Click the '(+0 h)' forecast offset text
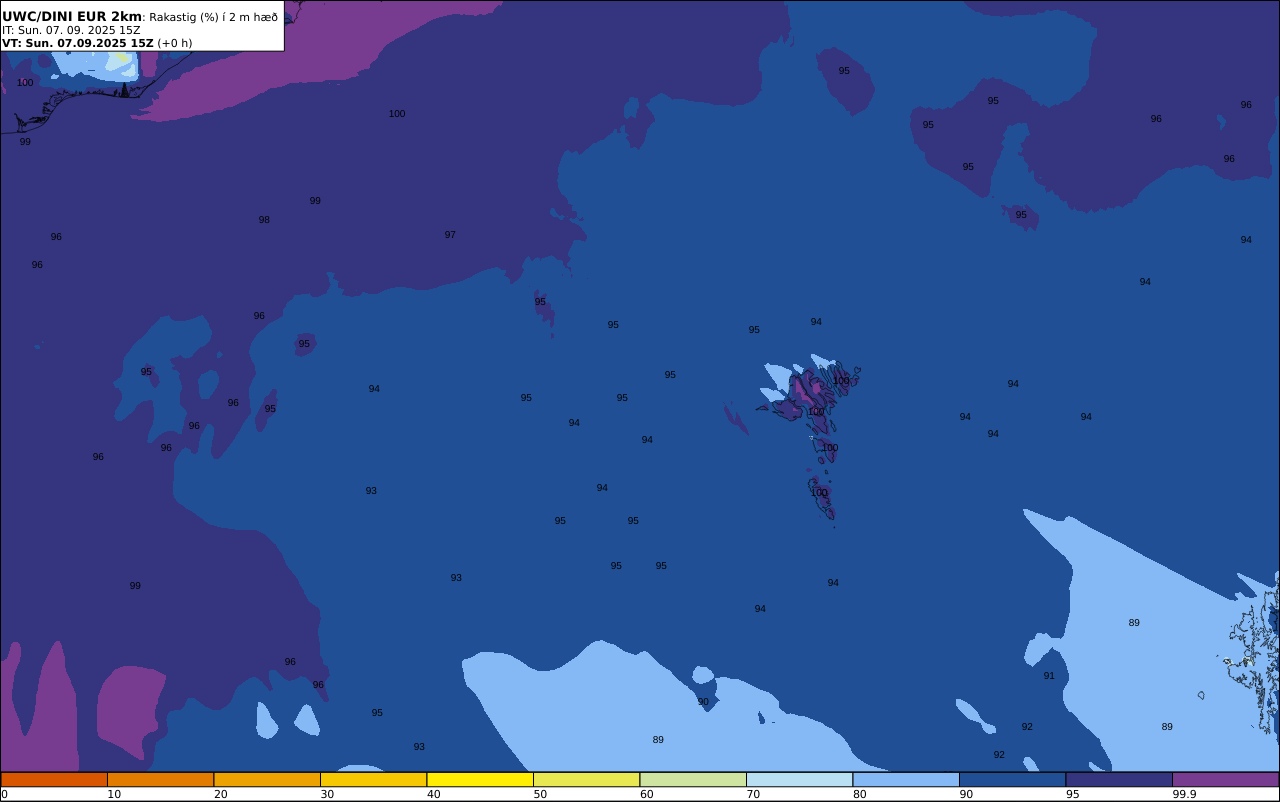Viewport: 1280px width, 802px height. click(x=175, y=43)
